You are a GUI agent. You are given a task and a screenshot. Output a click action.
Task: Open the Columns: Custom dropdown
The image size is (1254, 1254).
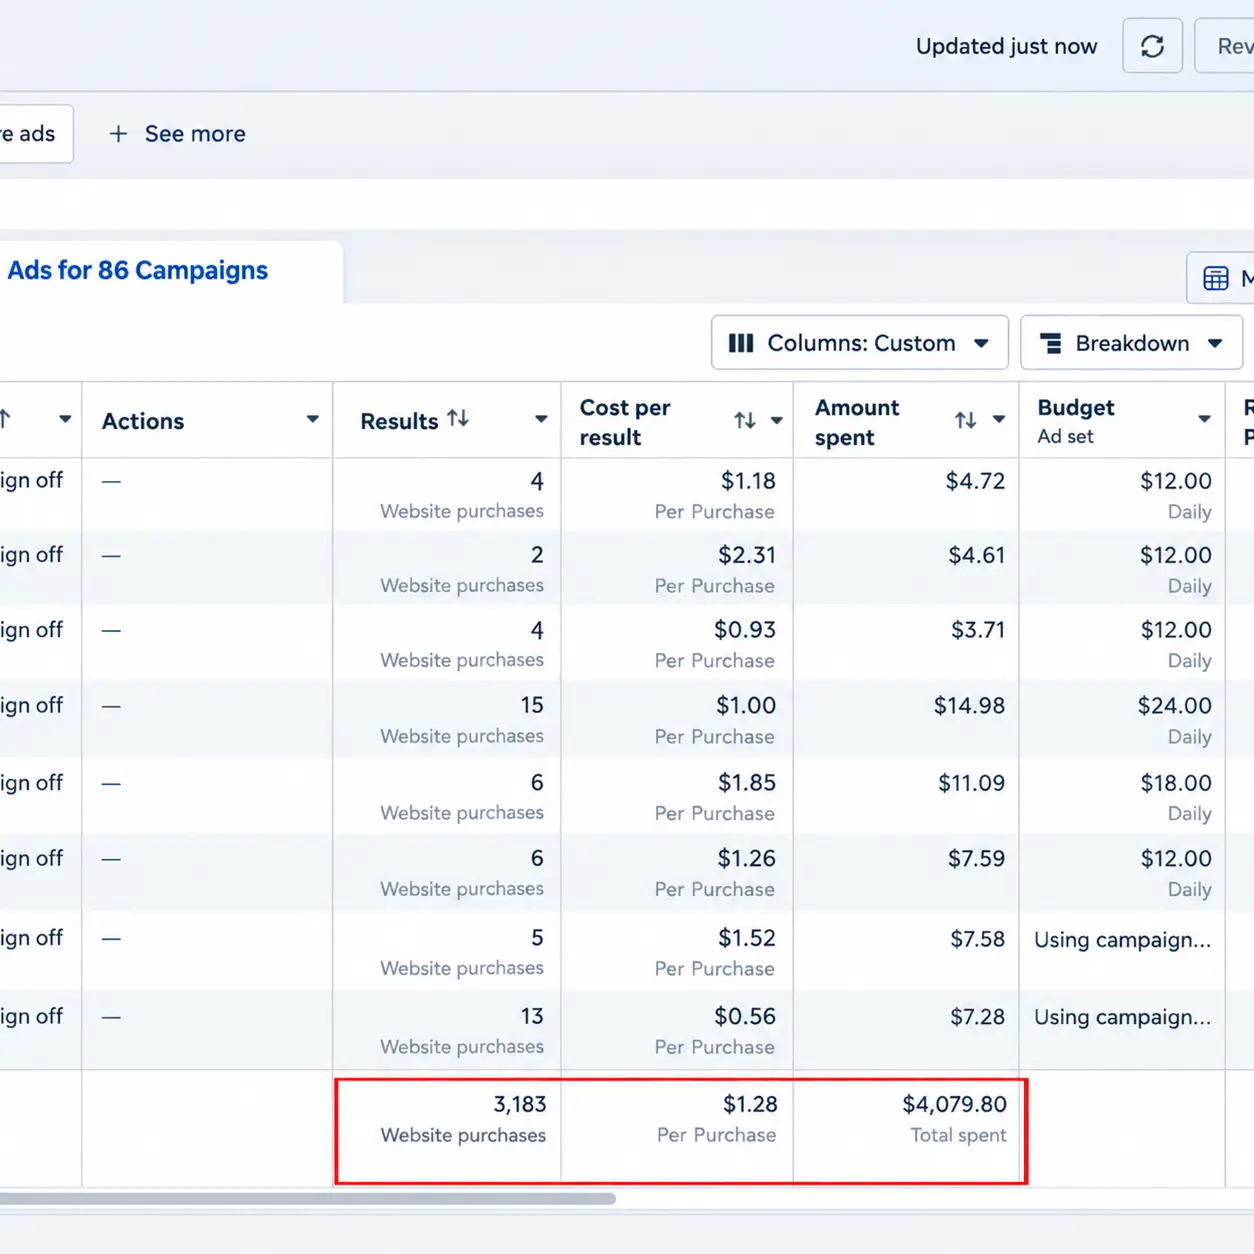point(859,343)
